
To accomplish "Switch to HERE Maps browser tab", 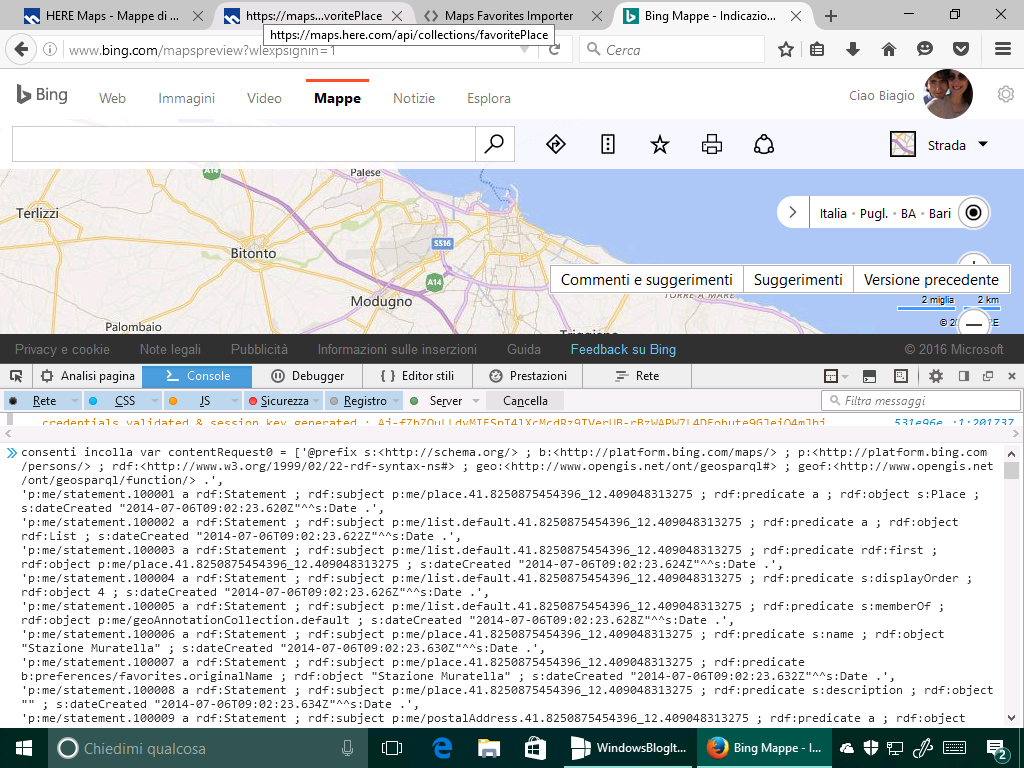I will click(111, 16).
